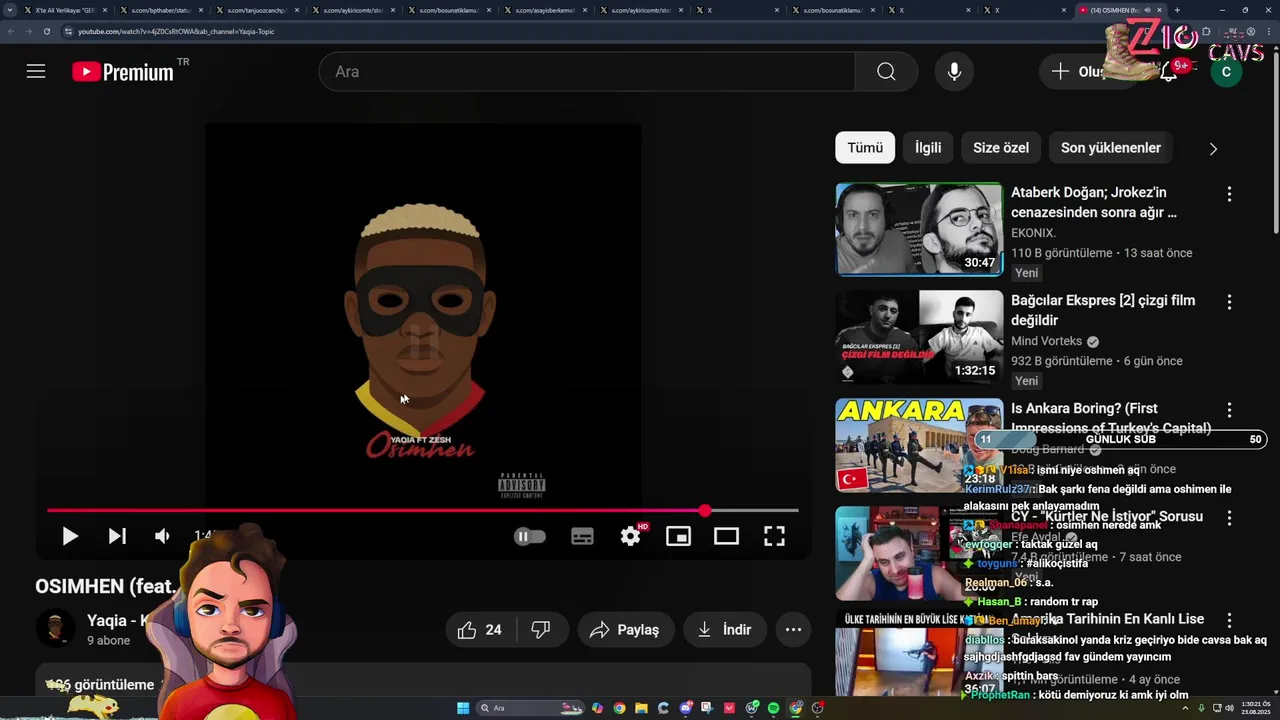Open player settings gear
1280x720 pixels.
pyautogui.click(x=630, y=536)
